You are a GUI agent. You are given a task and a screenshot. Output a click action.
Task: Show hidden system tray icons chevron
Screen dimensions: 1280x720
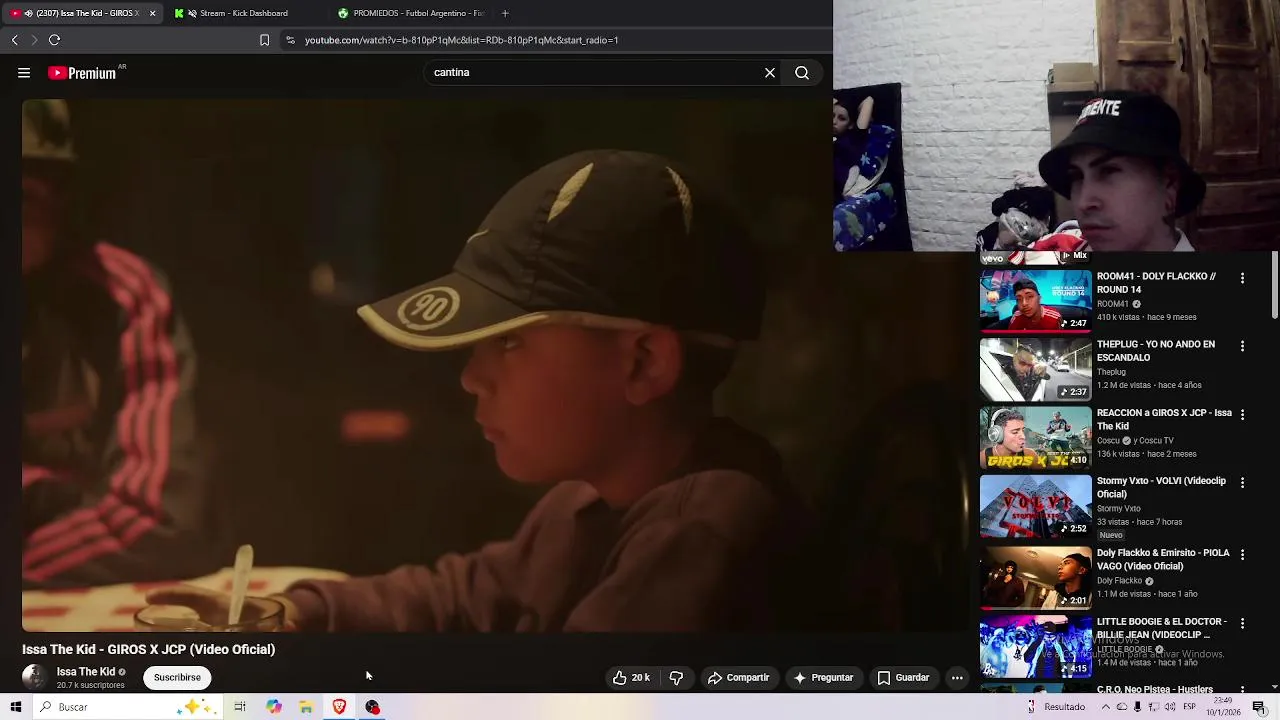(x=1104, y=707)
